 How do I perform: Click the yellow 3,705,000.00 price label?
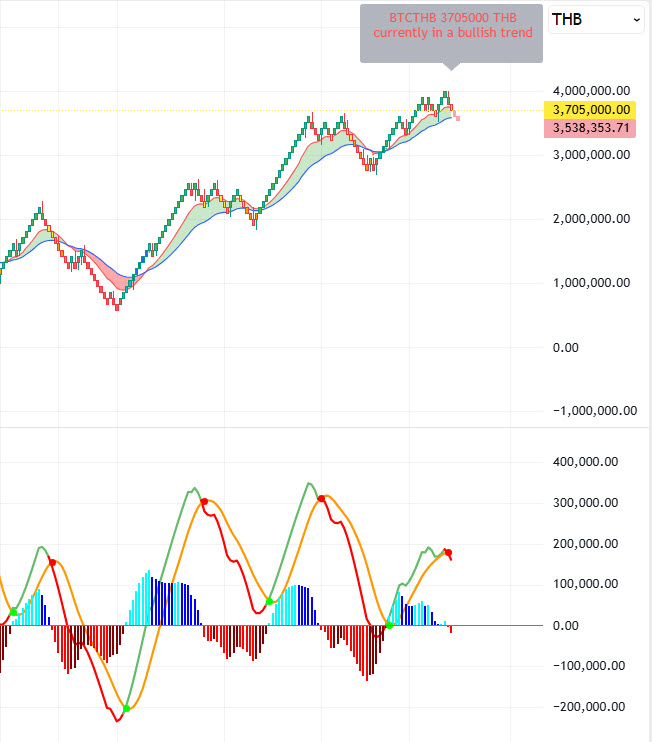click(589, 110)
